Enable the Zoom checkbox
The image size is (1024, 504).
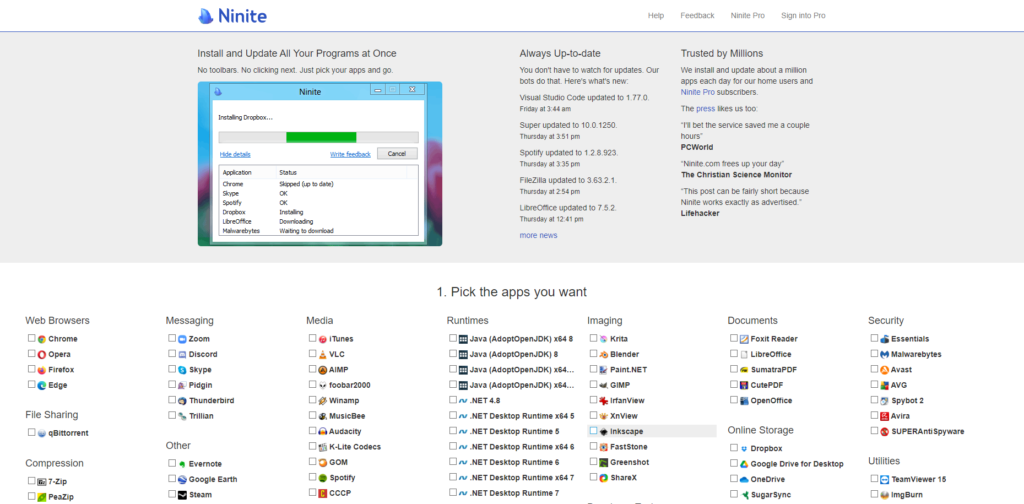pos(172,339)
